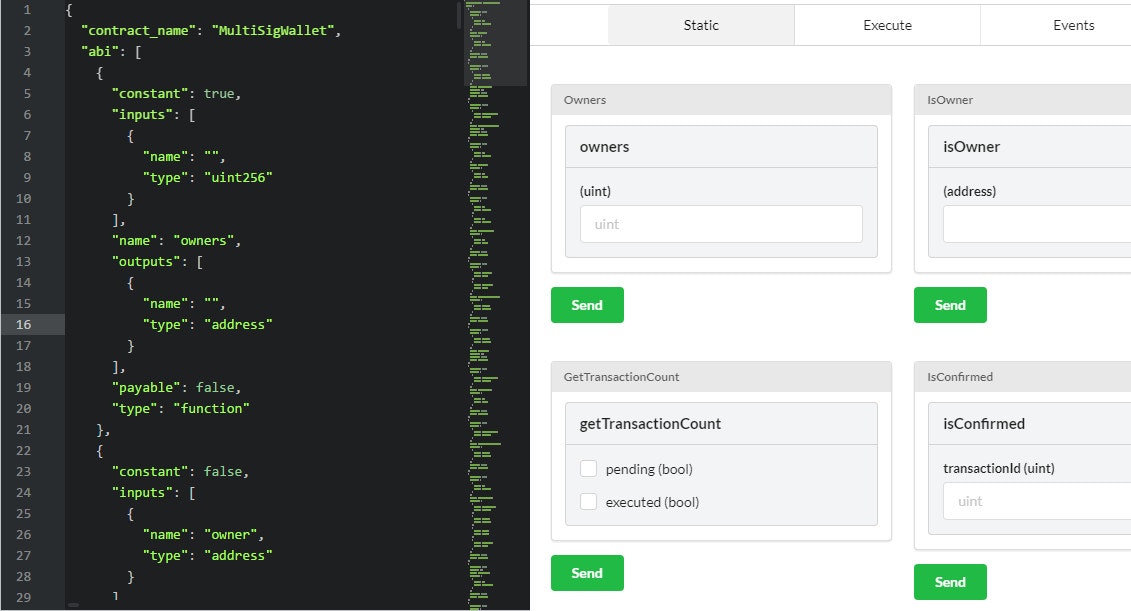Focus the owners uint input field
1131x611 pixels.
click(x=721, y=224)
